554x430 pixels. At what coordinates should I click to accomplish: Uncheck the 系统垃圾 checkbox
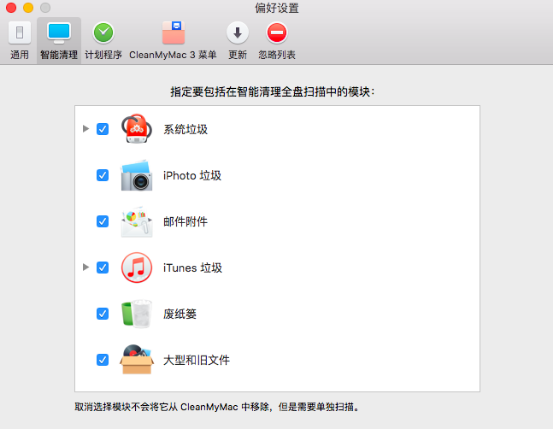point(102,129)
